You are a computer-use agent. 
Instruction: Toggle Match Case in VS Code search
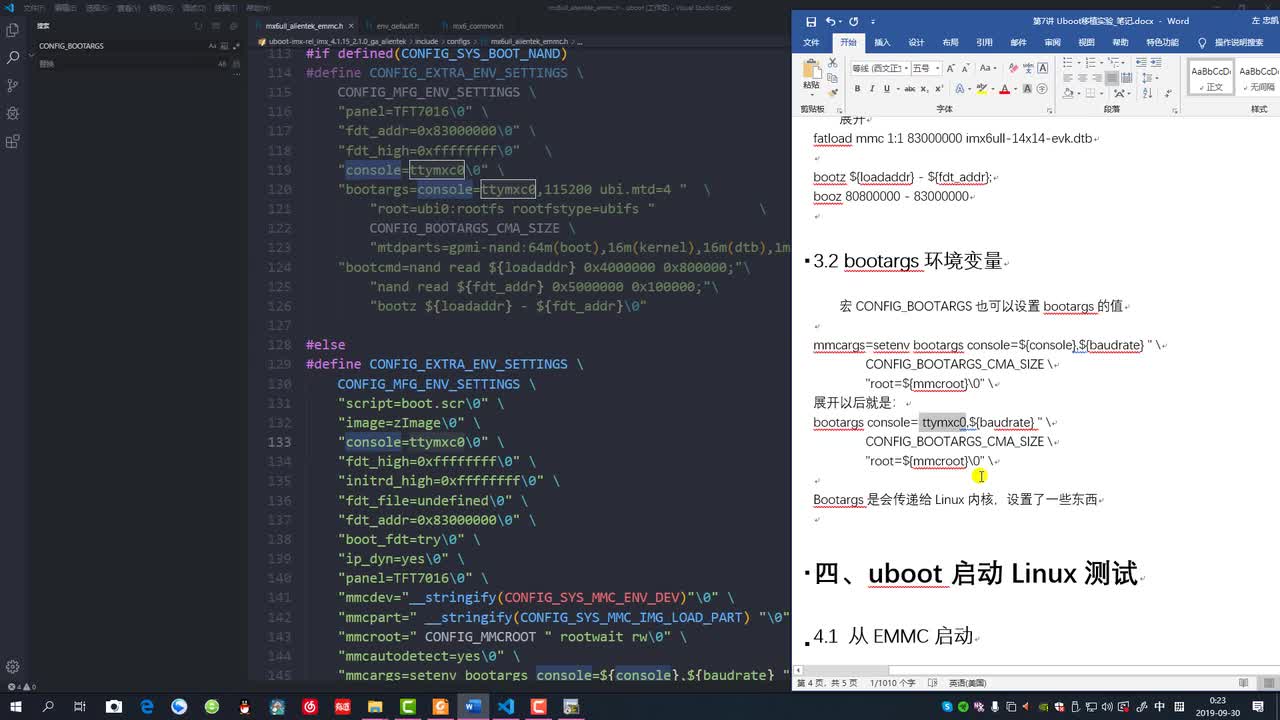pyautogui.click(x=212, y=46)
